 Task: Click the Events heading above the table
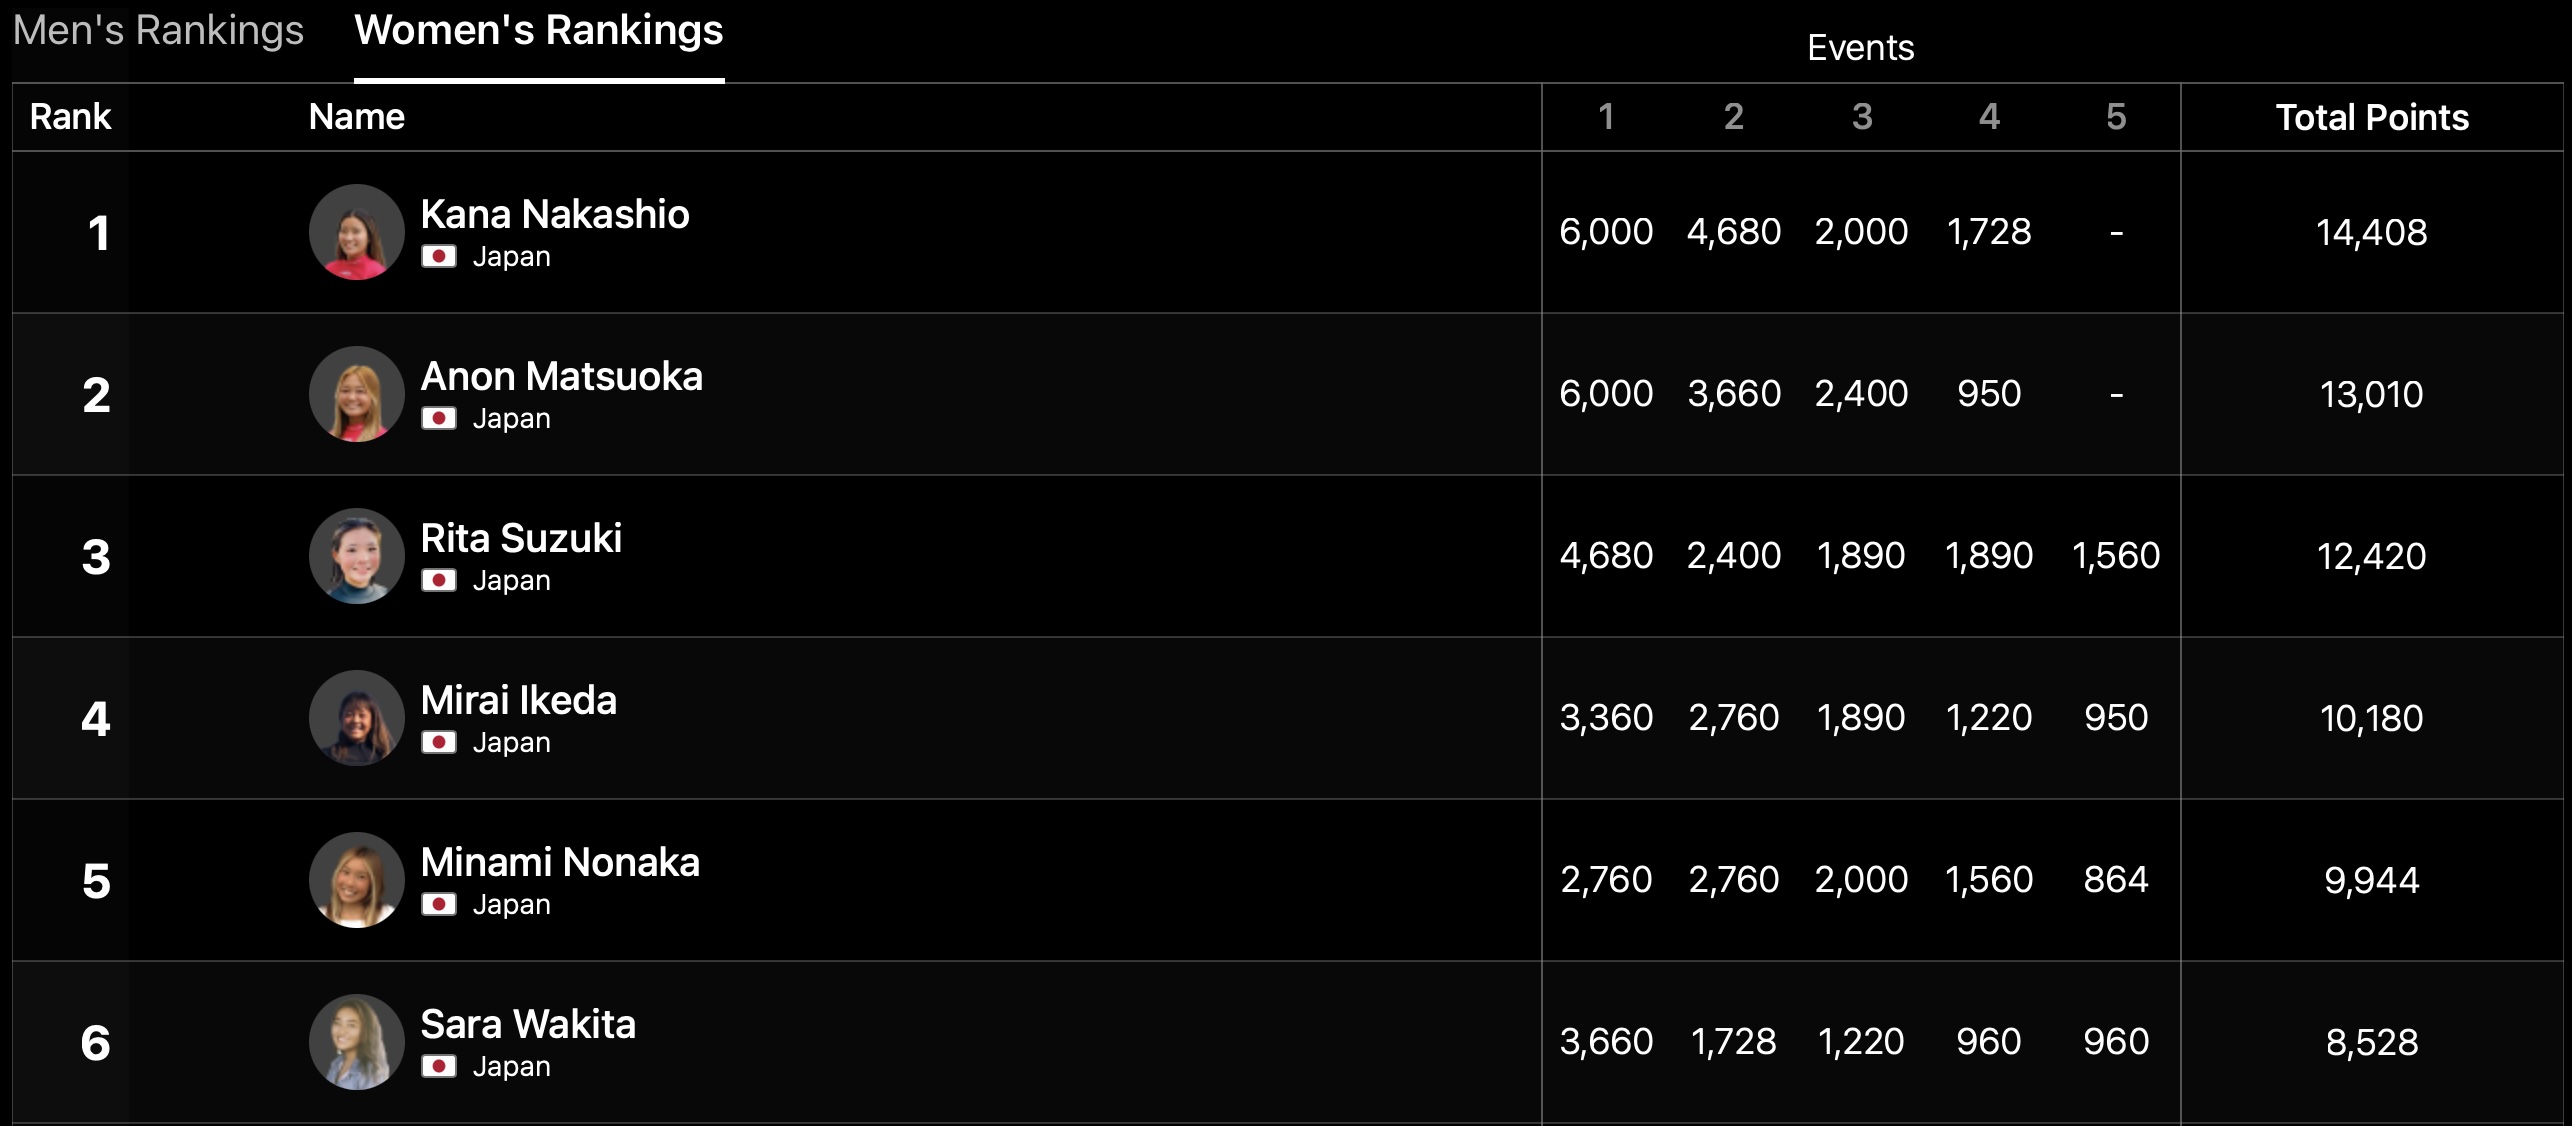[1860, 48]
